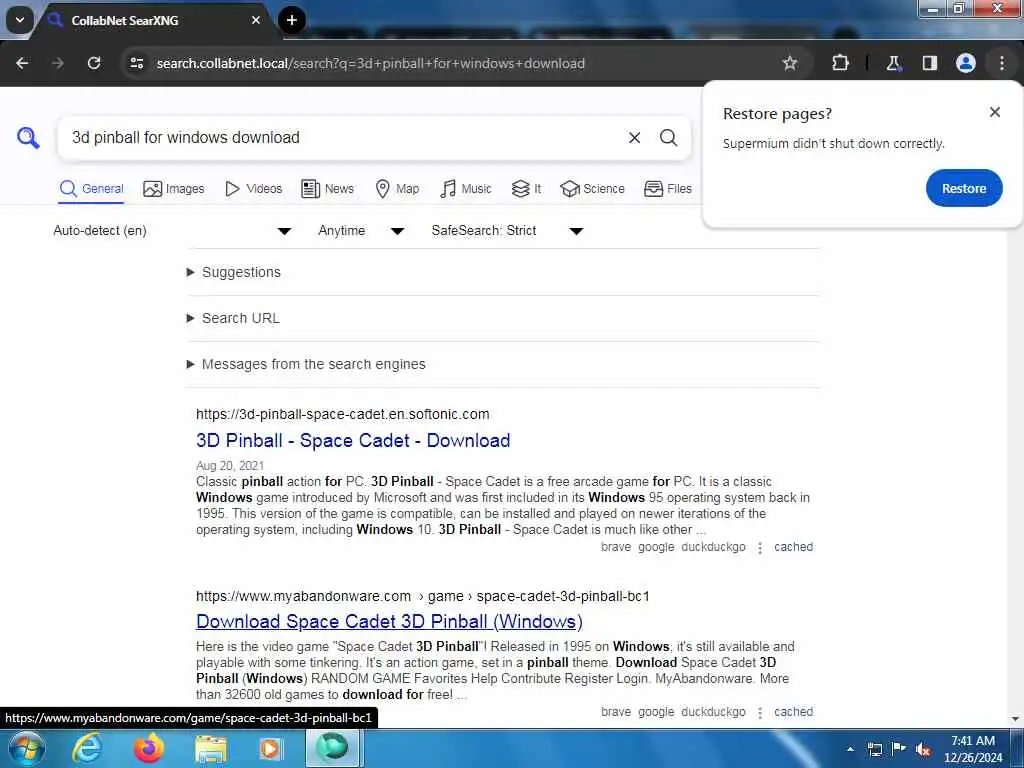
Task: Switch to the News tab
Action: [327, 189]
